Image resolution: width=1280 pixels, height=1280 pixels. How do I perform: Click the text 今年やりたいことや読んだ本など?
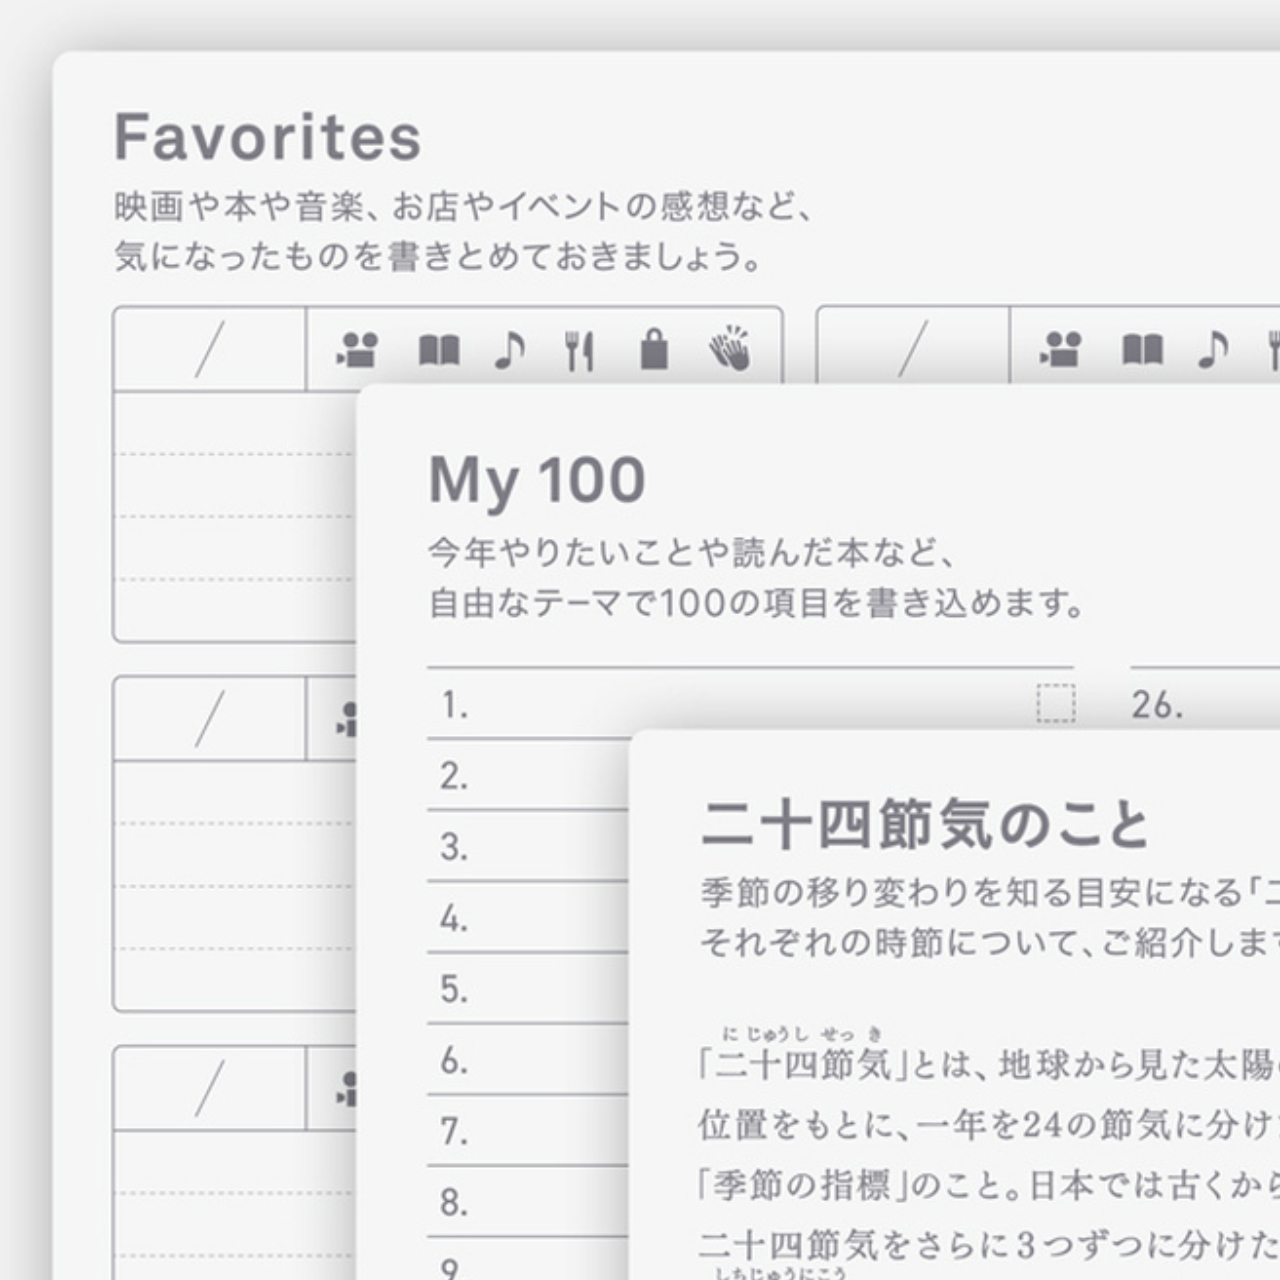(x=692, y=552)
